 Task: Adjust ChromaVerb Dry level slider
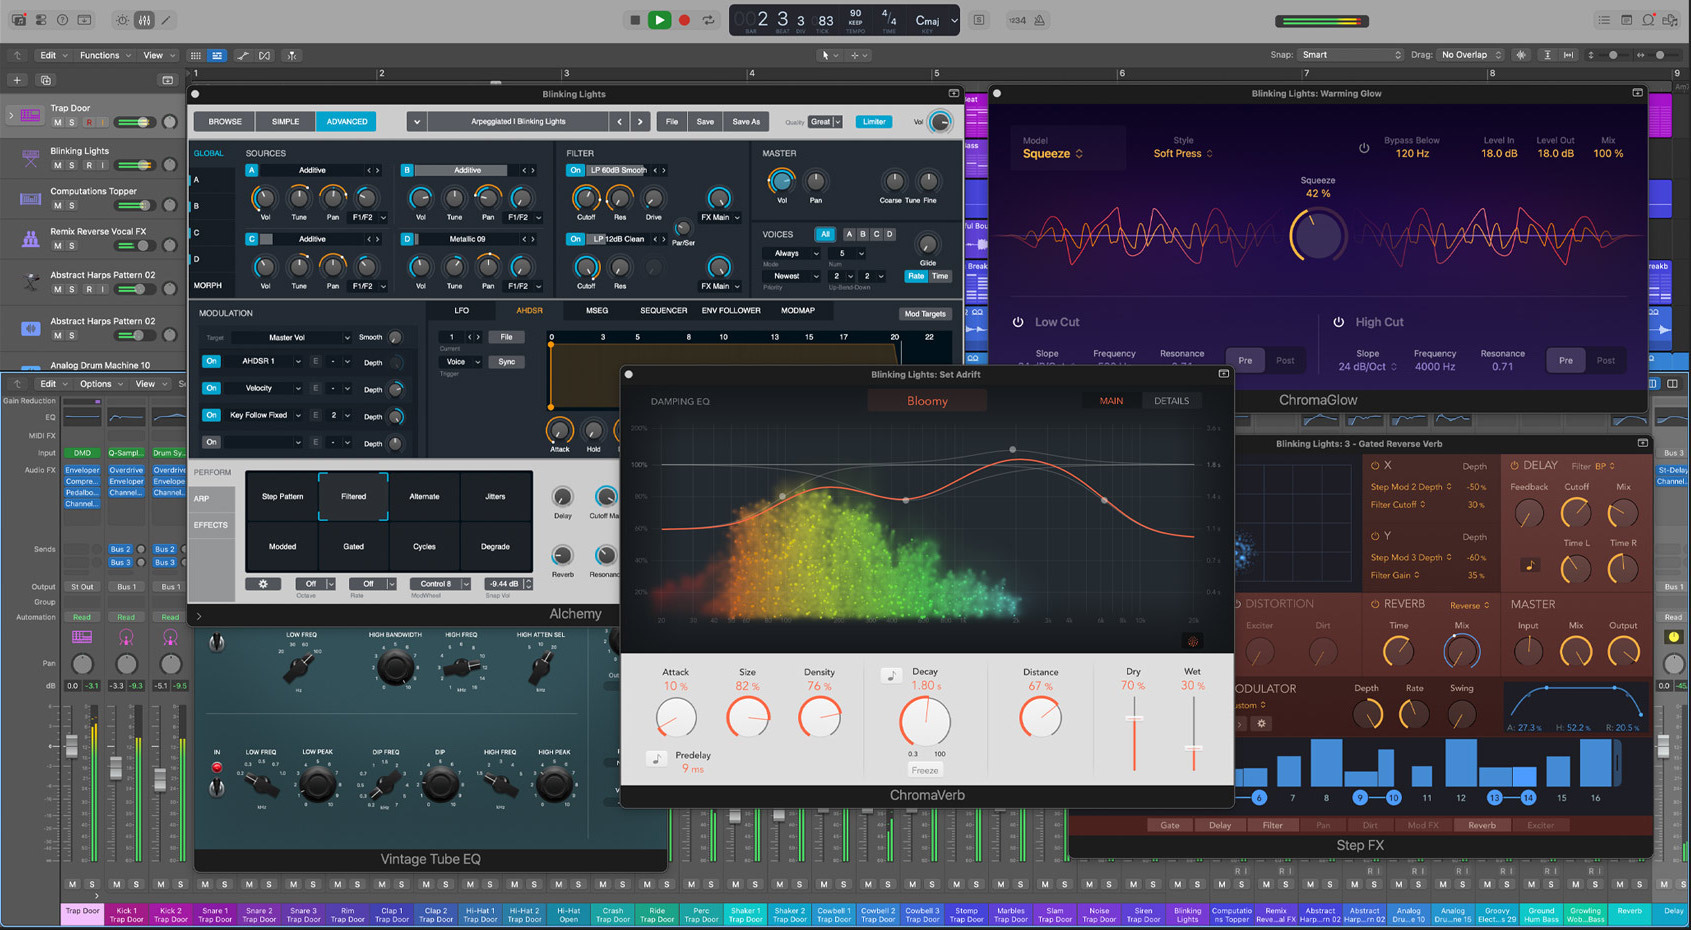(1134, 732)
